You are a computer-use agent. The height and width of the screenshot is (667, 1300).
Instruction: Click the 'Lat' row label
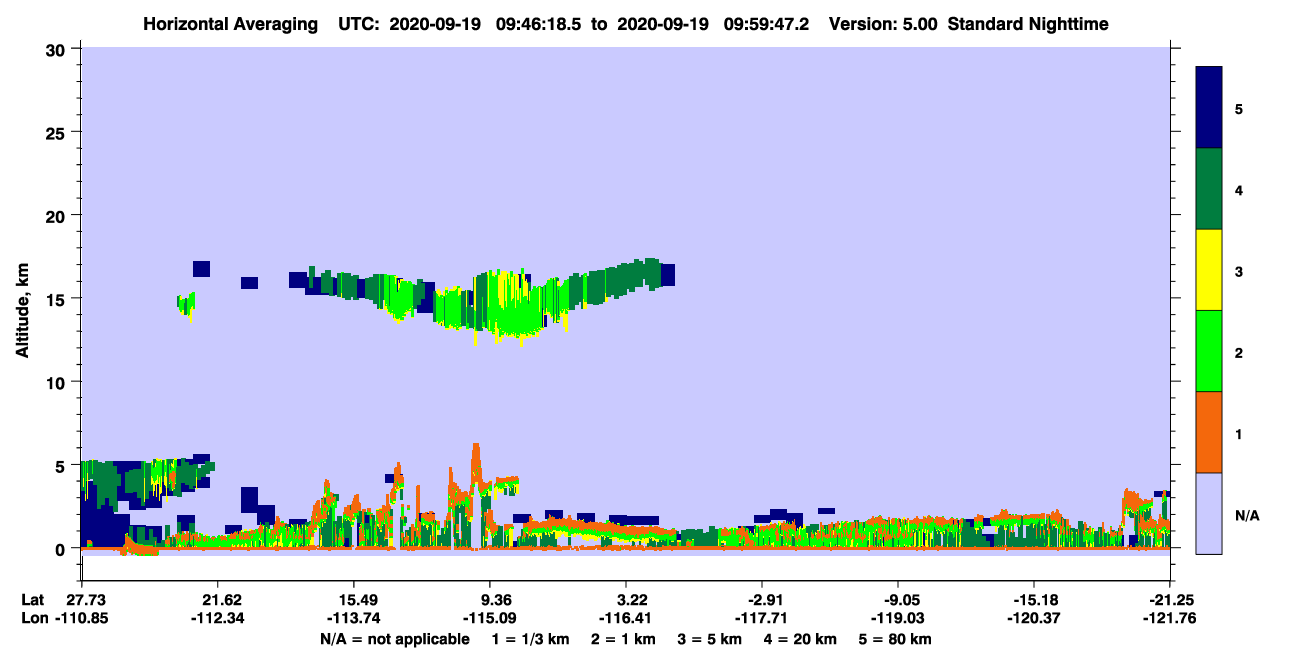[32, 600]
